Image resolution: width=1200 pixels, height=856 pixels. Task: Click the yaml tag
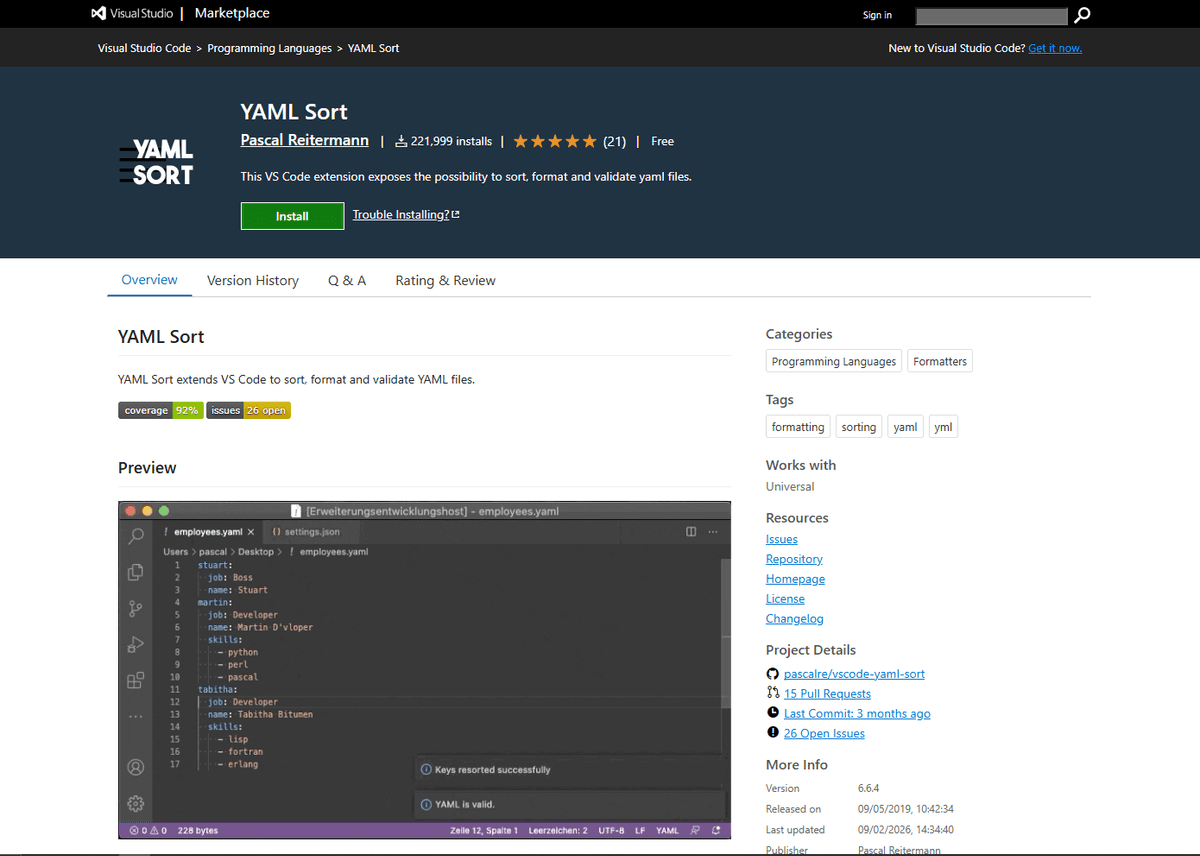(x=905, y=427)
